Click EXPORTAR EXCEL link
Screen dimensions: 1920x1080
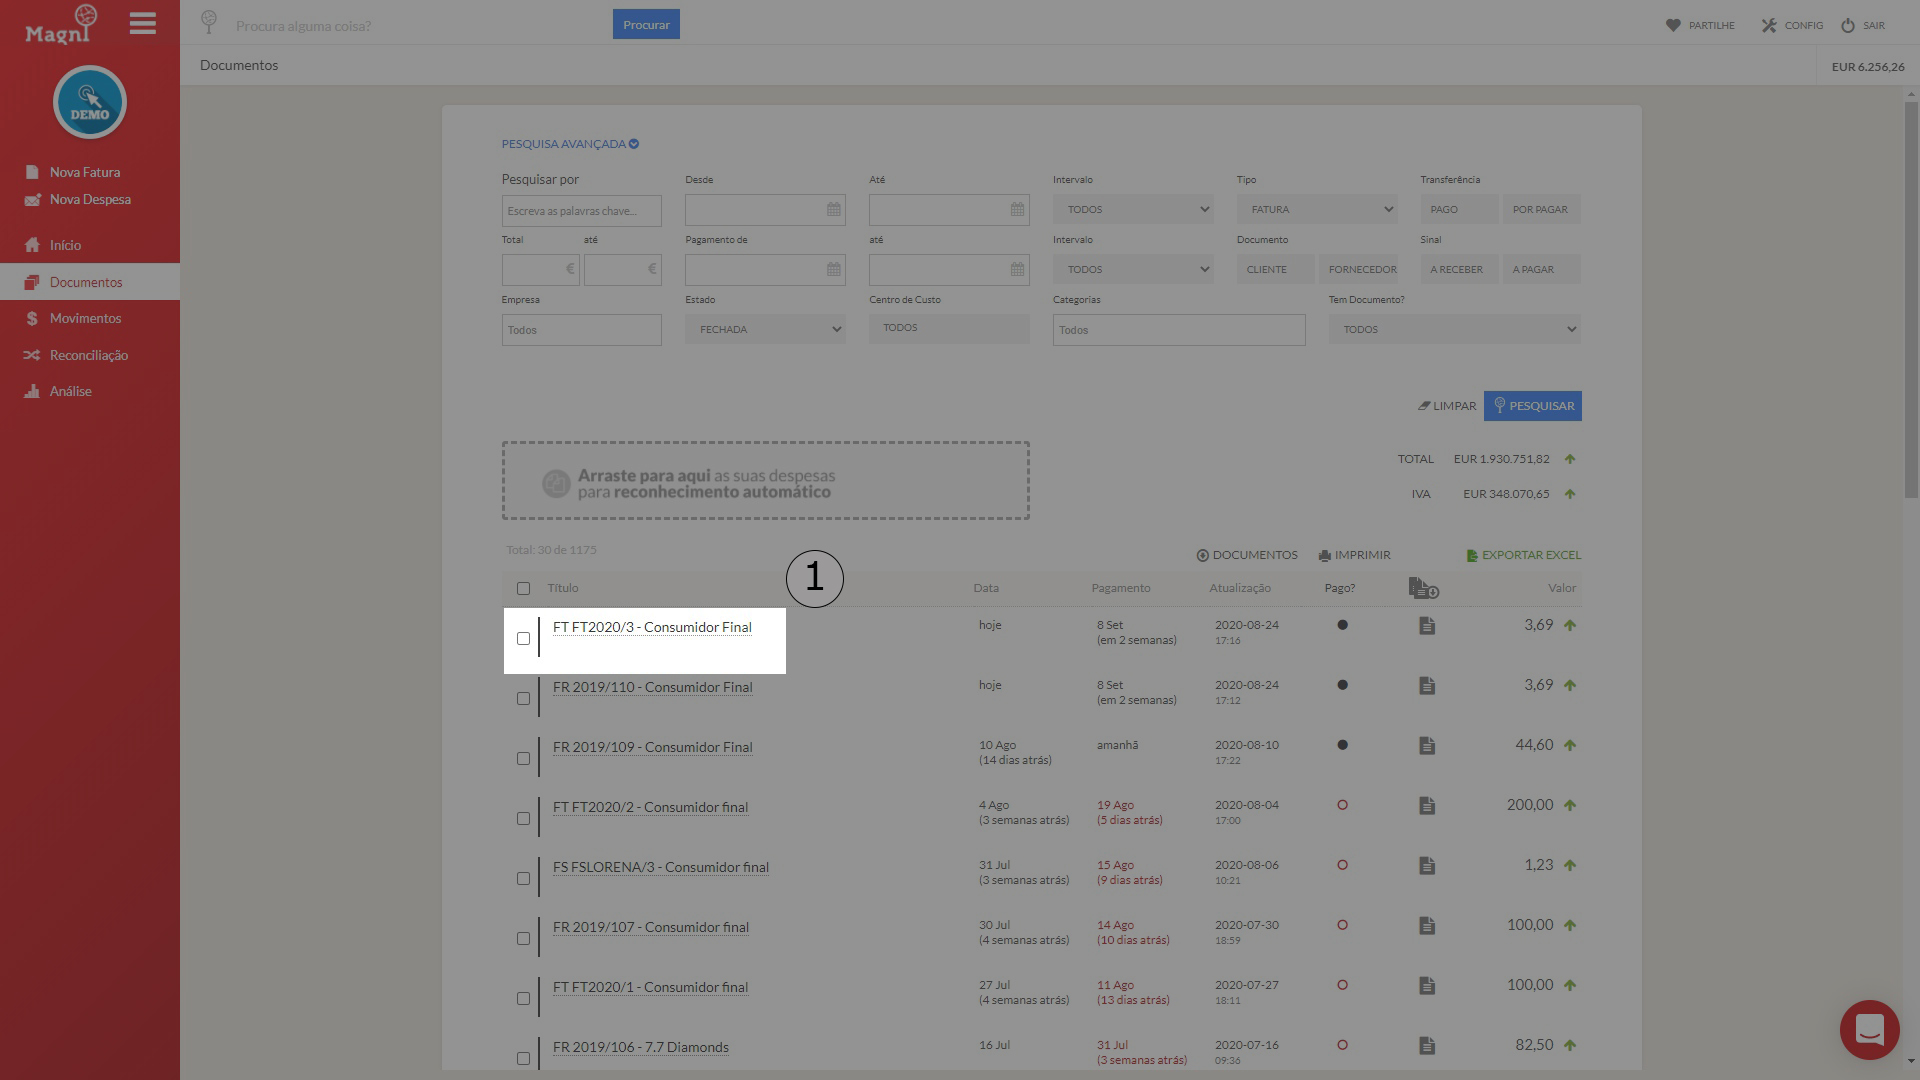pyautogui.click(x=1523, y=555)
